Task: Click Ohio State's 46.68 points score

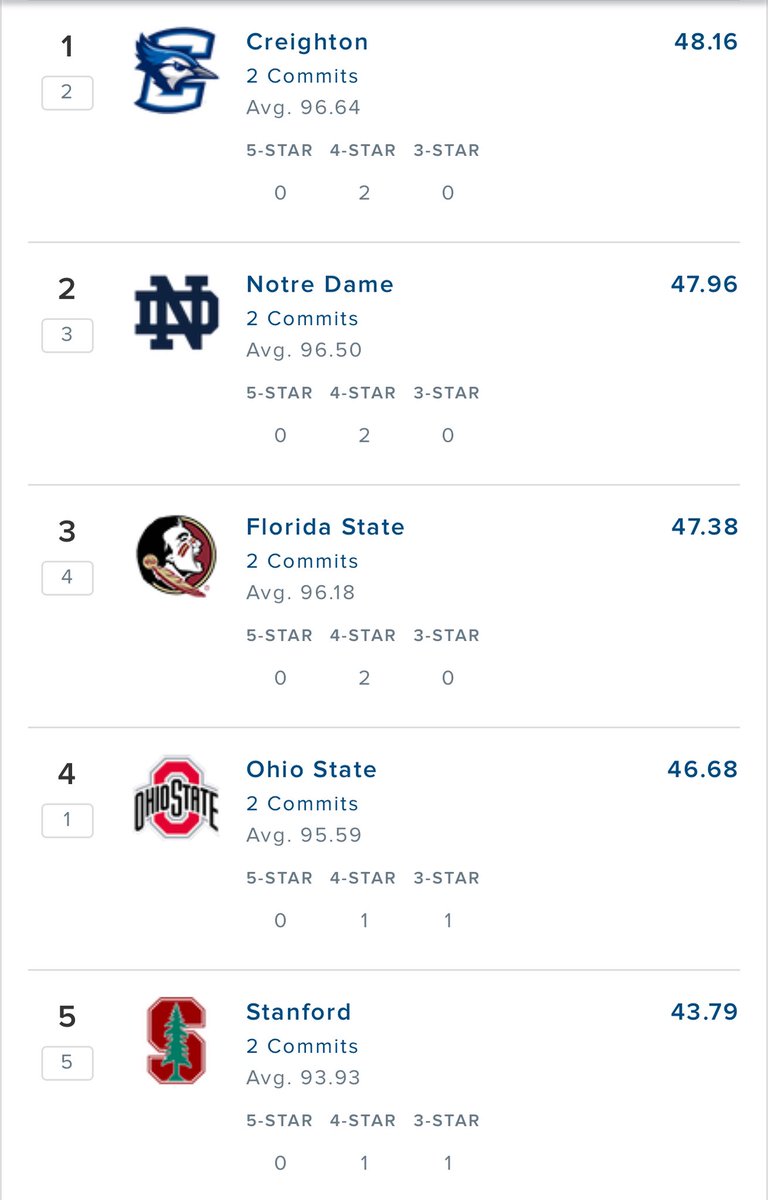Action: click(x=702, y=769)
